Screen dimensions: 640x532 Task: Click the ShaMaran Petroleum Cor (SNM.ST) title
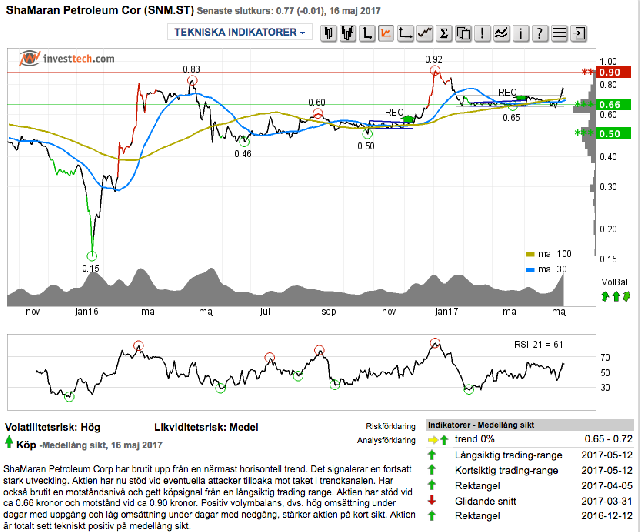tap(100, 10)
